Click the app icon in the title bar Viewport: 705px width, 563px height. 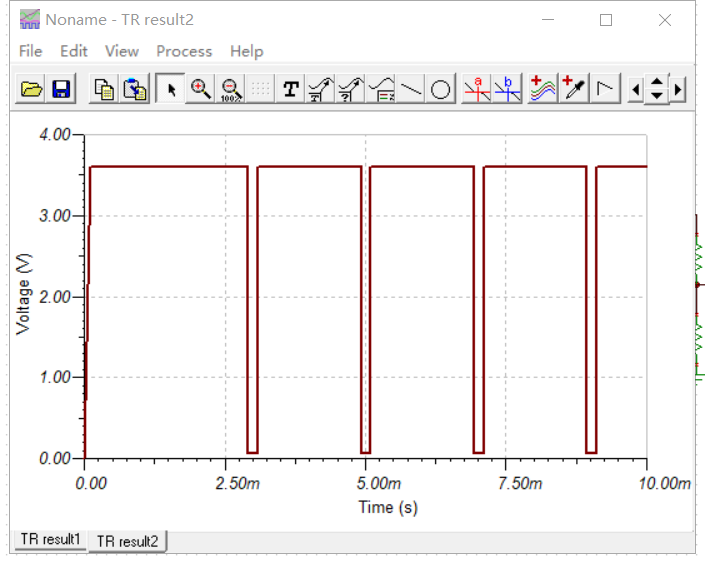pos(30,19)
